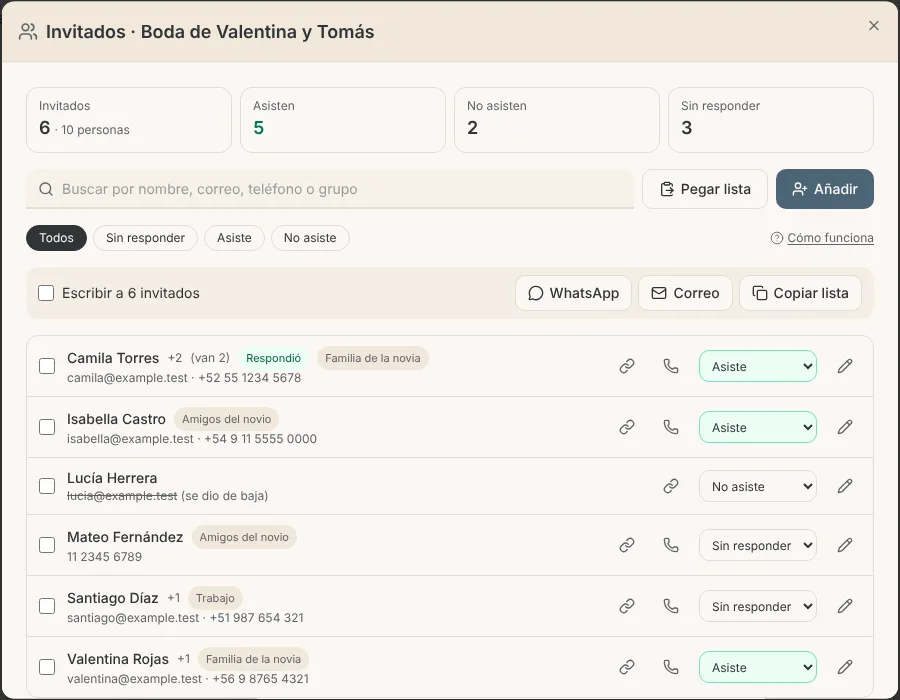Click 'Familia de la novia' tag on Camila
The width and height of the screenshot is (900, 700).
coord(373,358)
